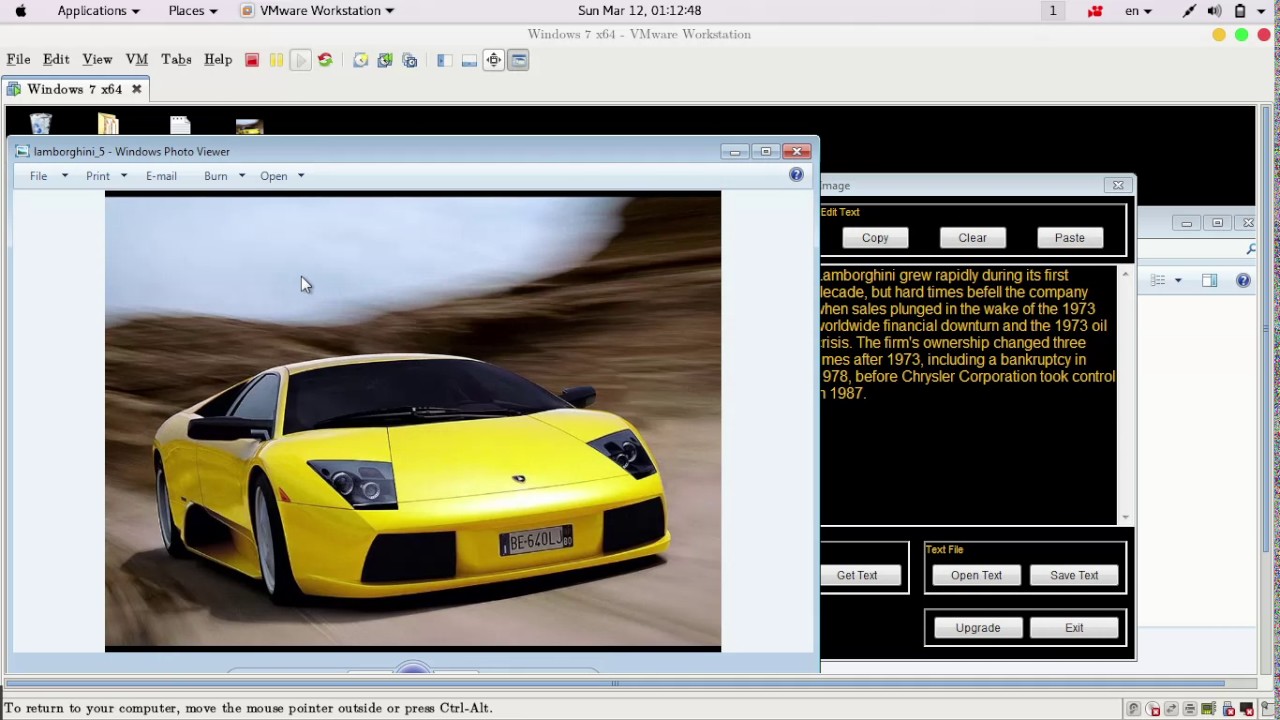Open the VMware Workstation app menu

(x=318, y=11)
